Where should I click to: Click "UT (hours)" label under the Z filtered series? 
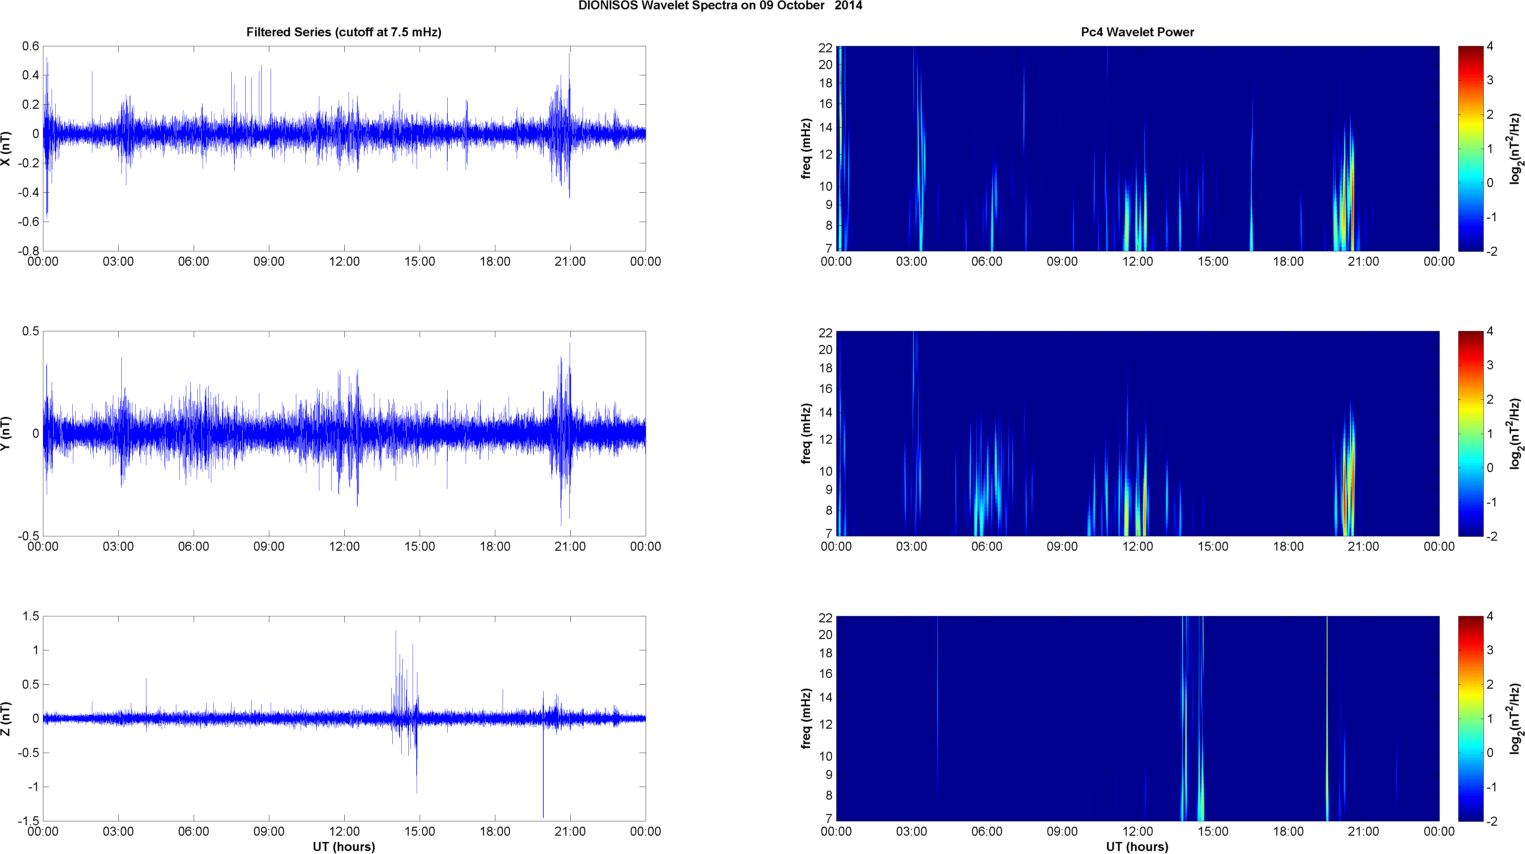click(344, 847)
